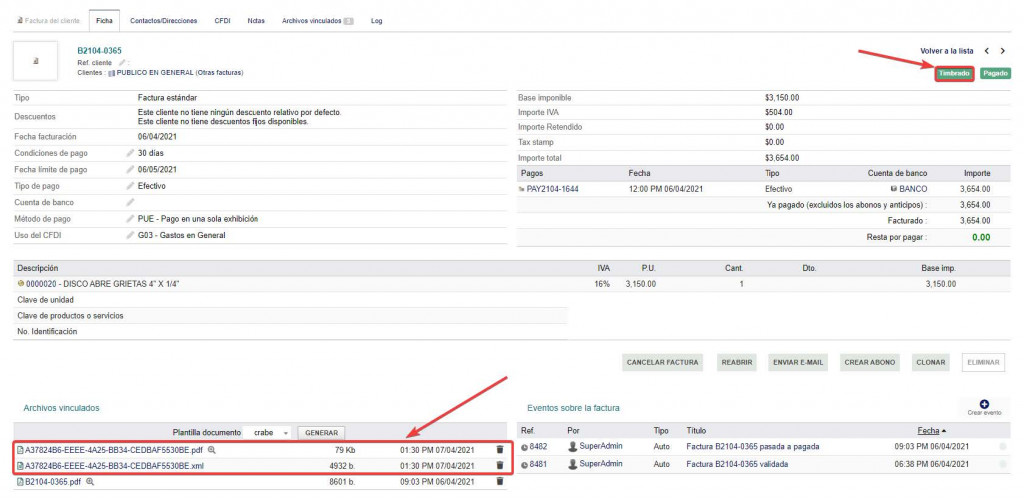1024x501 pixels.
Task: Preview A37824B6 pdf file with magnifier icon
Action: point(212,450)
